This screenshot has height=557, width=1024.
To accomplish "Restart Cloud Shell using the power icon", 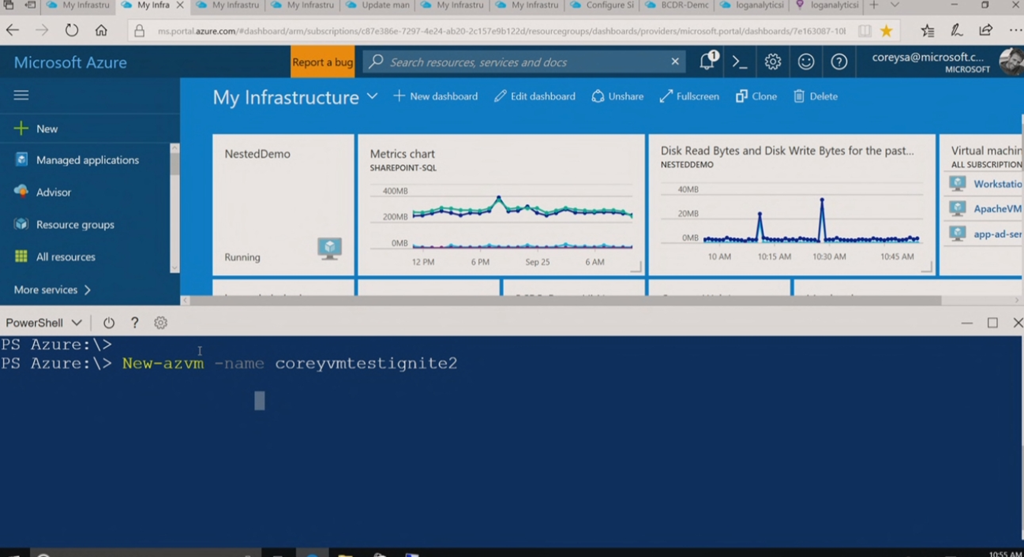I will tap(109, 323).
